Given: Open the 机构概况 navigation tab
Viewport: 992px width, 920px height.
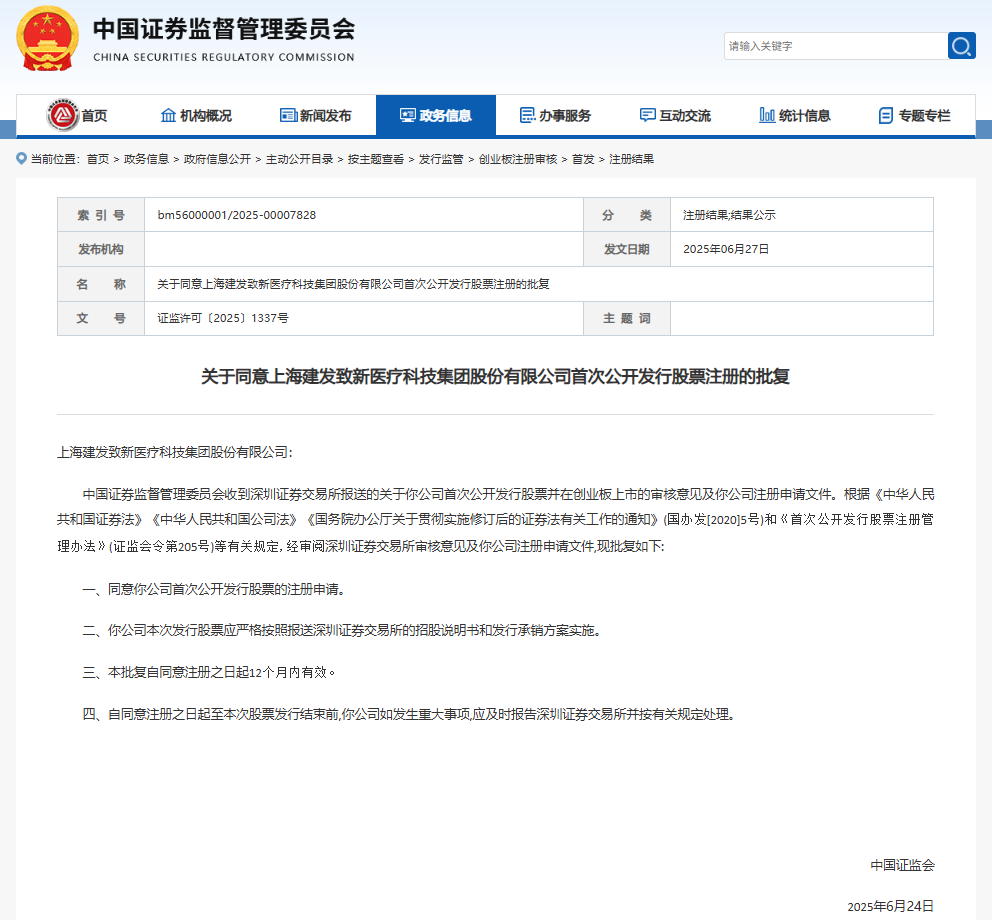Looking at the screenshot, I should point(196,115).
